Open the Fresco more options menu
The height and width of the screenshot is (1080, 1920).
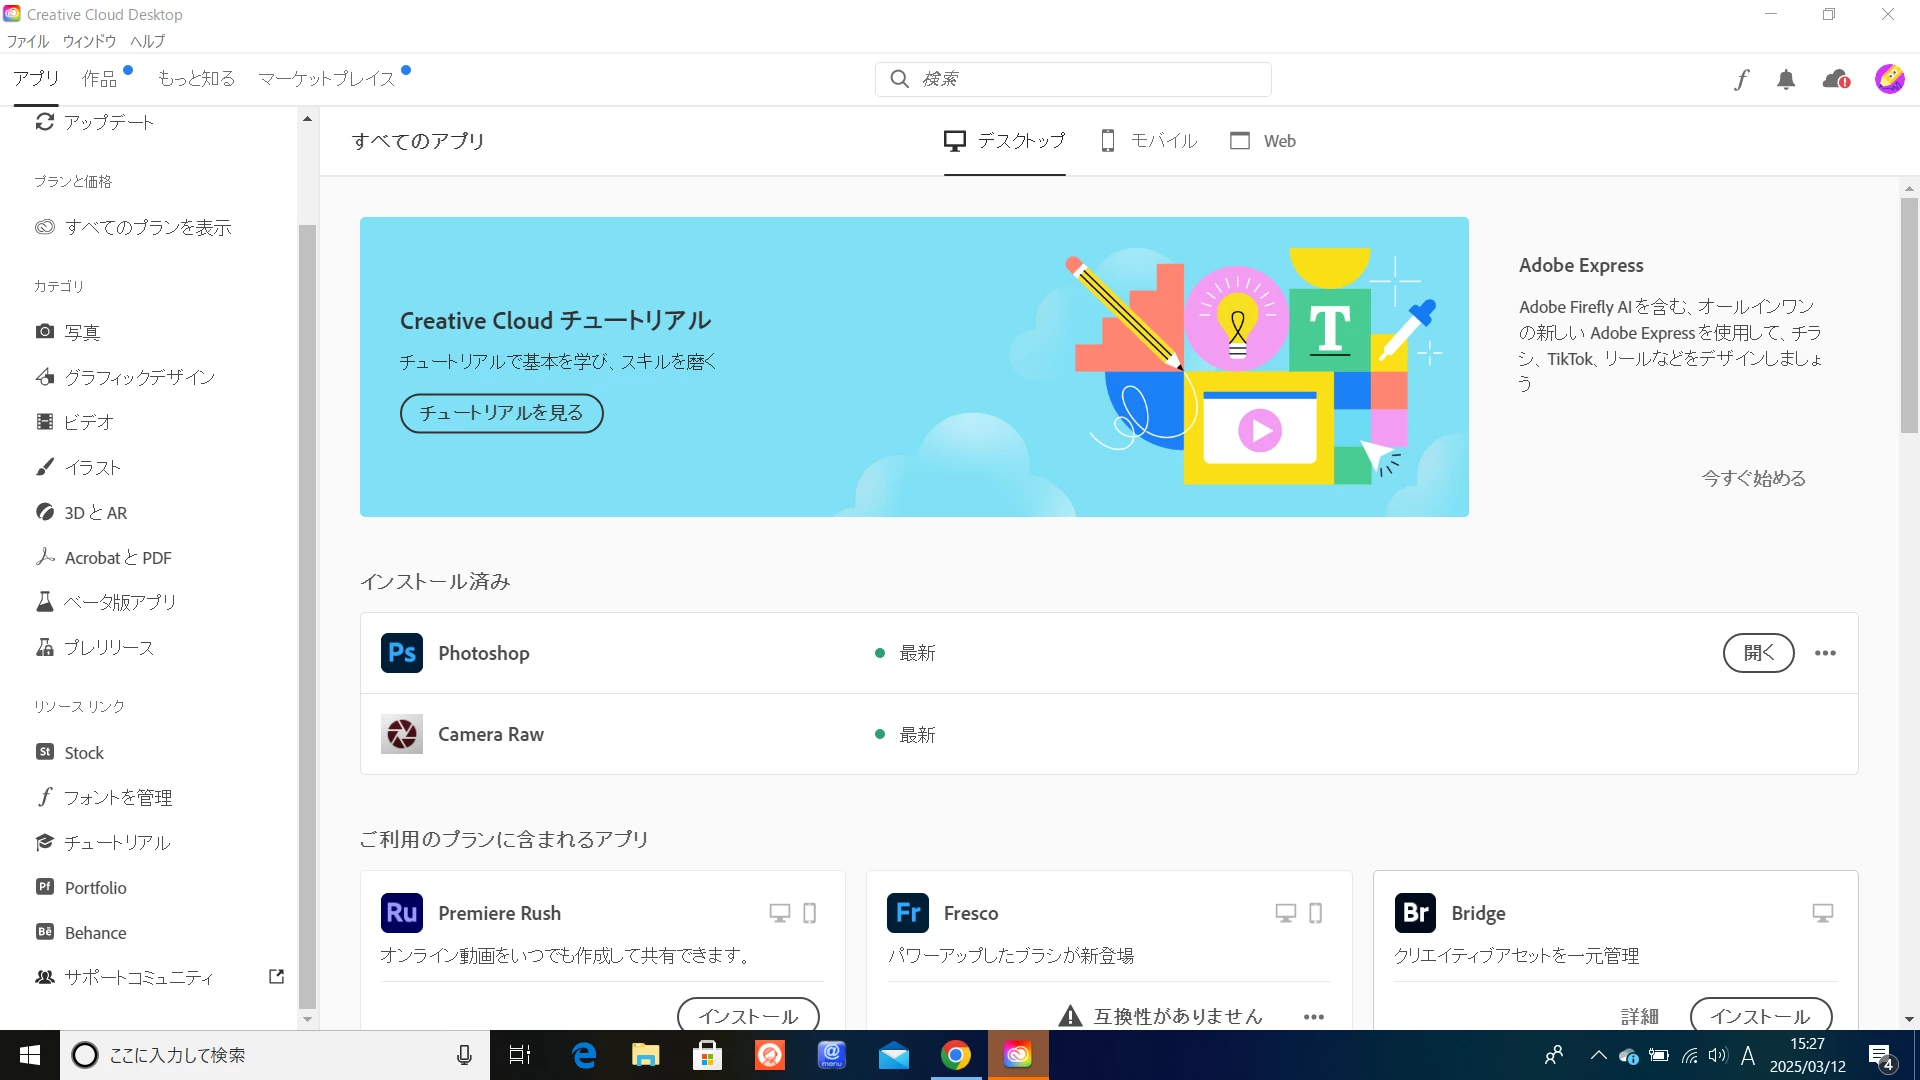pos(1314,1017)
